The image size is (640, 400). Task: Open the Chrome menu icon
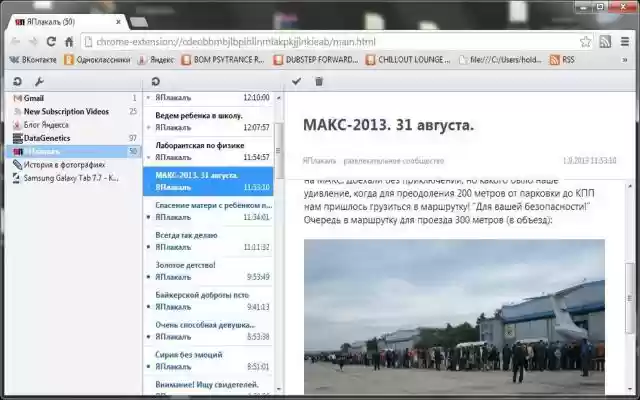pyautogui.click(x=626, y=41)
